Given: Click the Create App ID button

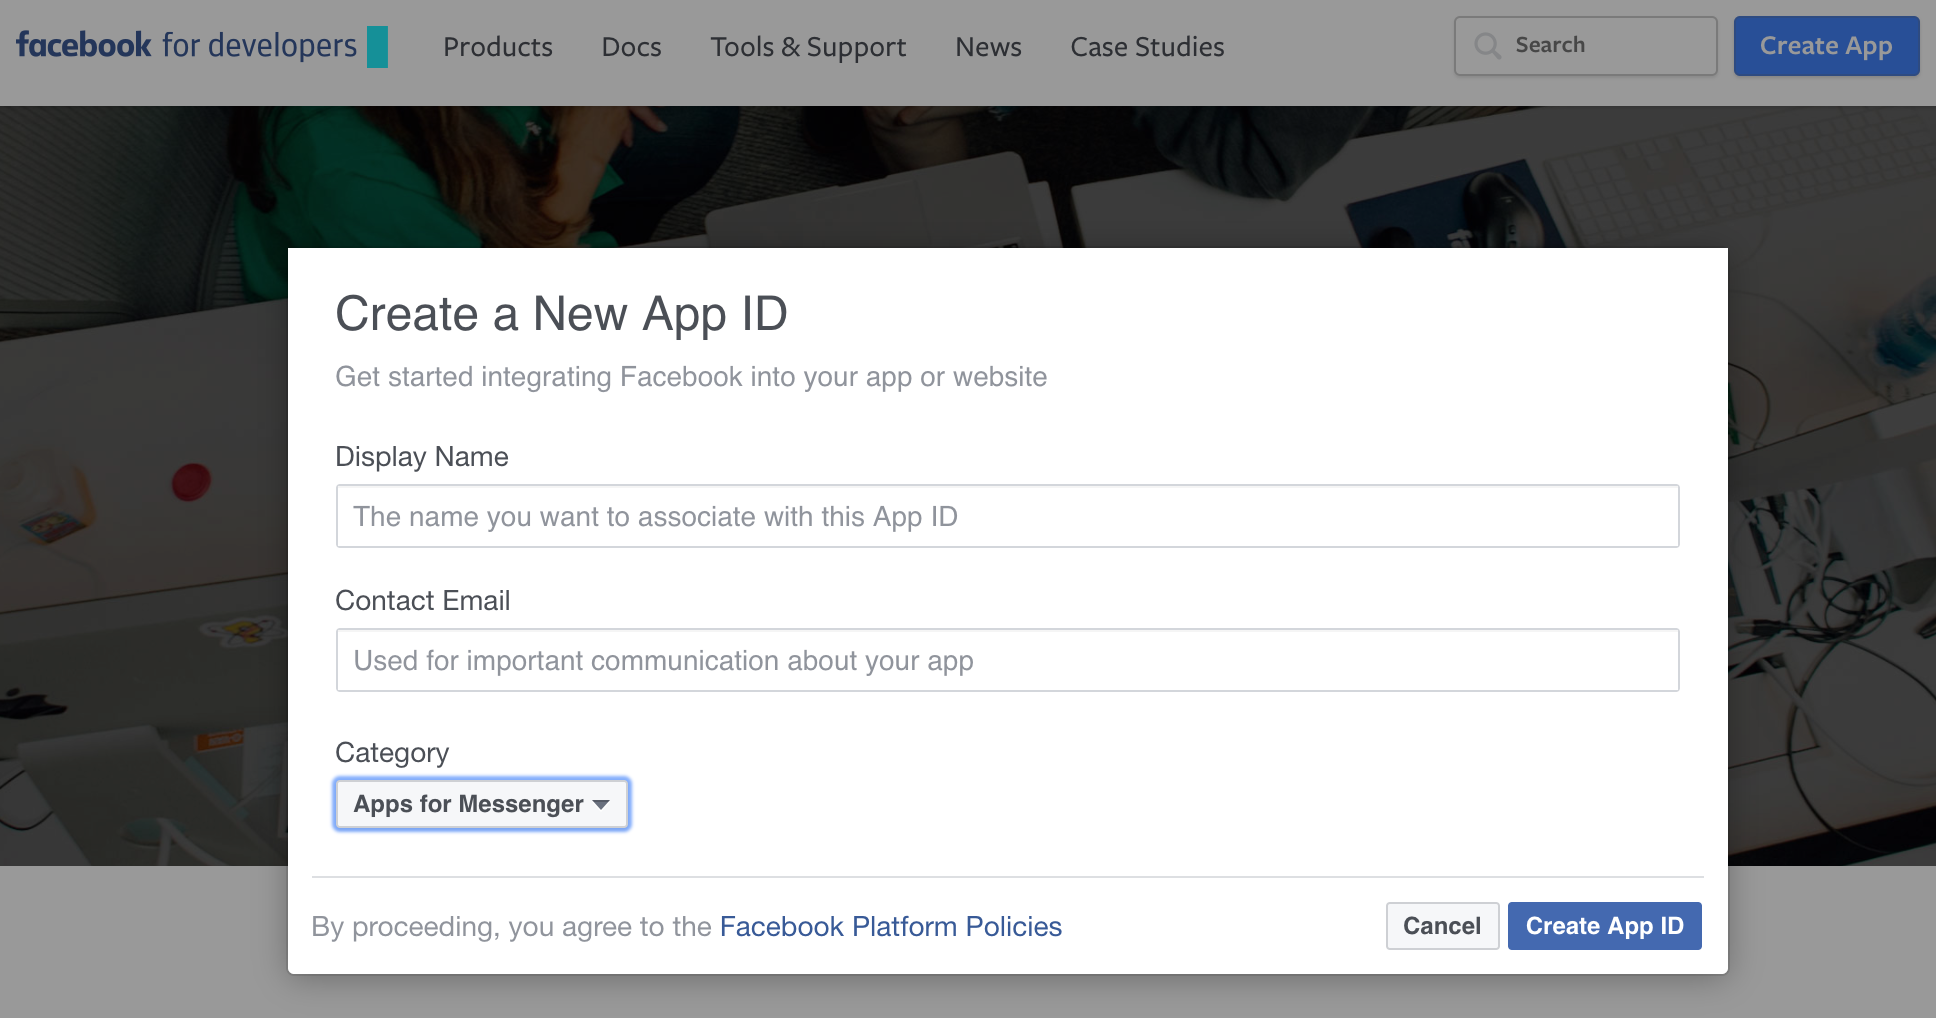Looking at the screenshot, I should [x=1604, y=926].
